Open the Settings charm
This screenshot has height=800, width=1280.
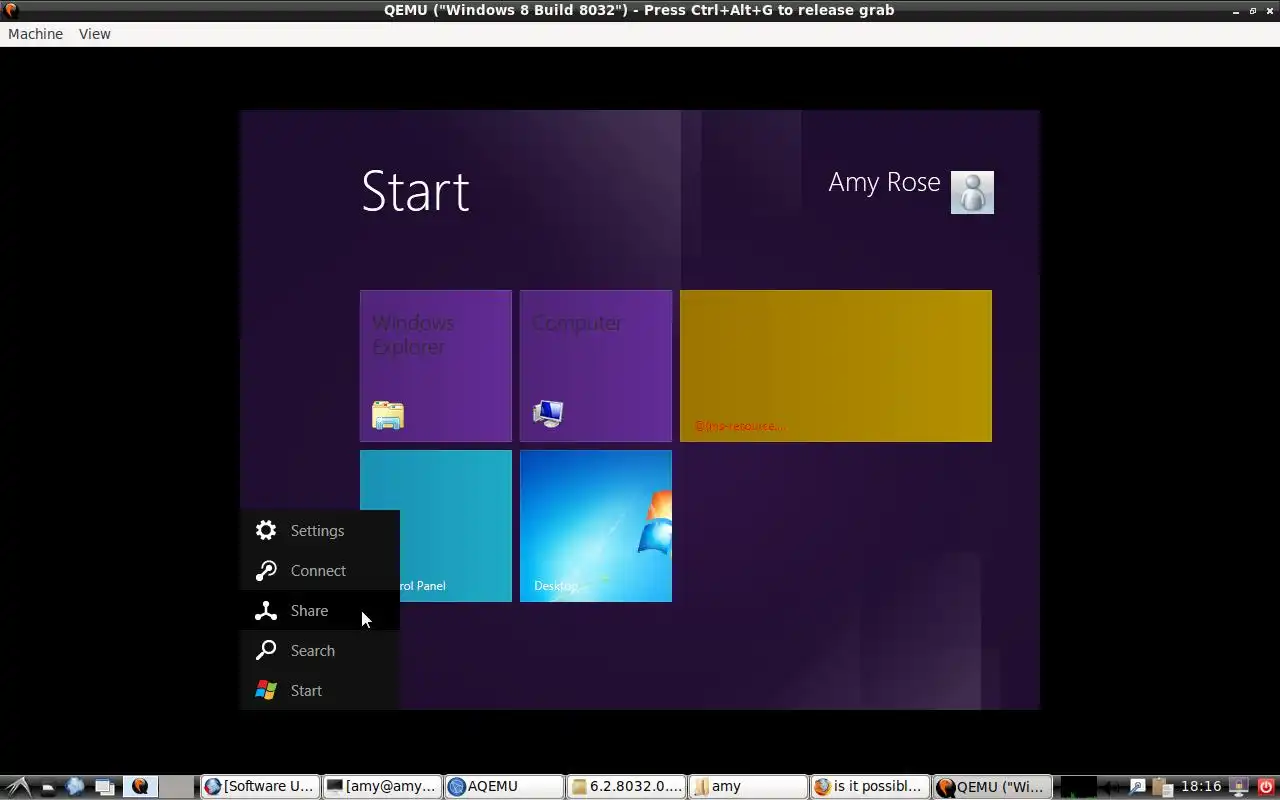[x=320, y=531]
